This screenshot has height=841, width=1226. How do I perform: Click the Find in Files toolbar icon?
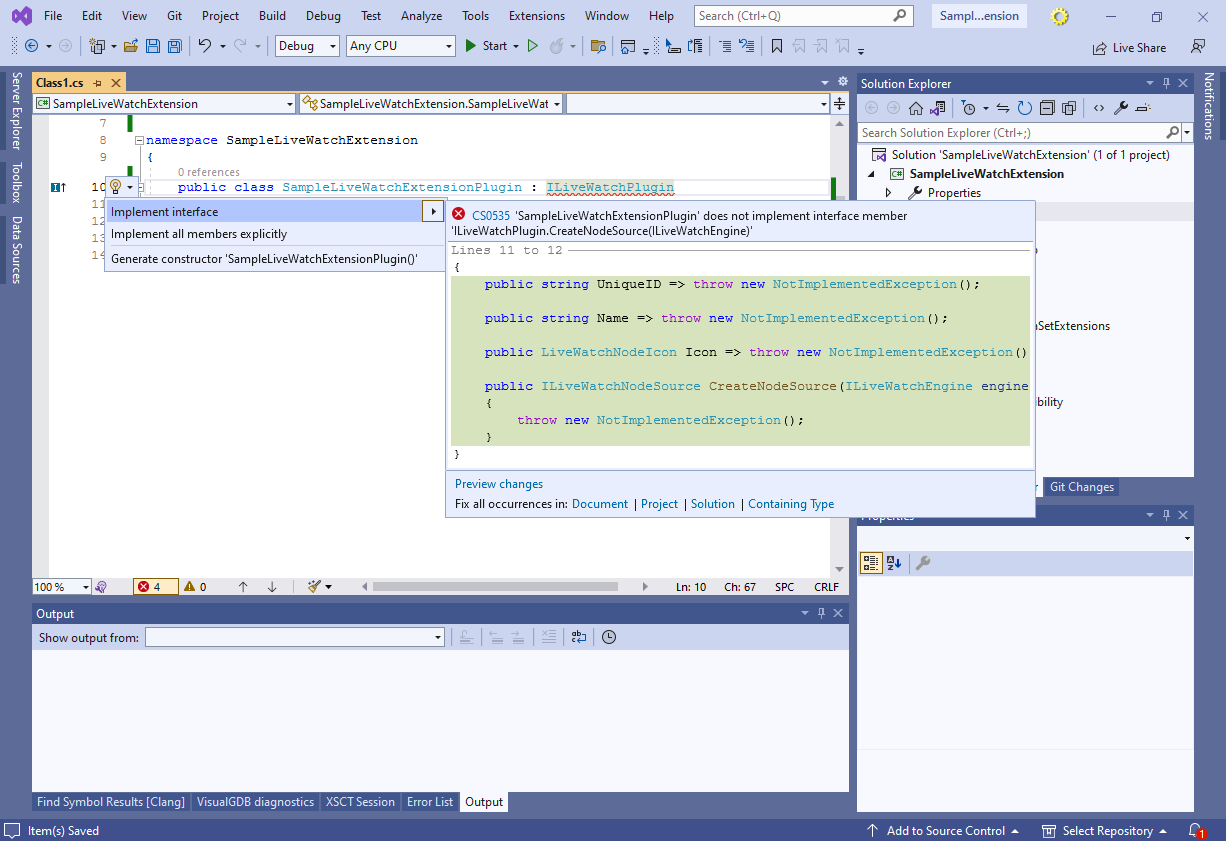click(598, 46)
